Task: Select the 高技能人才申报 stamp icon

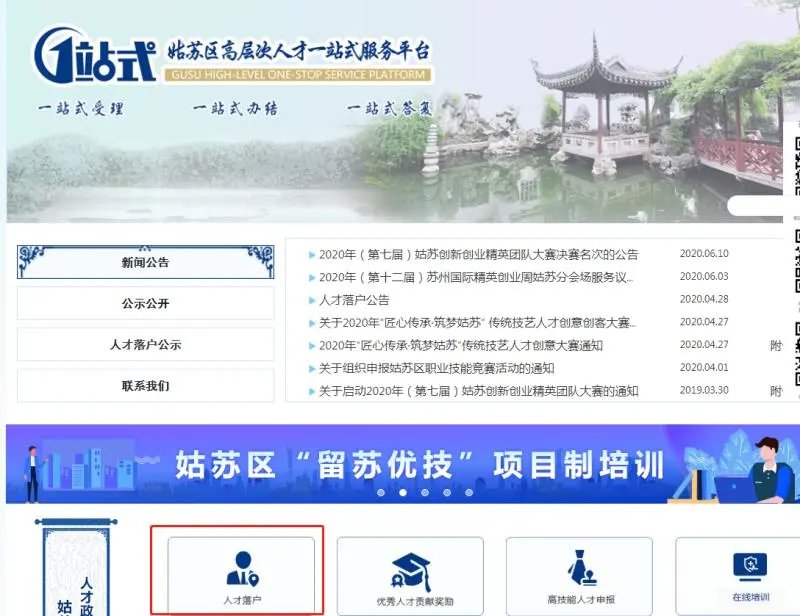Action: tap(581, 568)
